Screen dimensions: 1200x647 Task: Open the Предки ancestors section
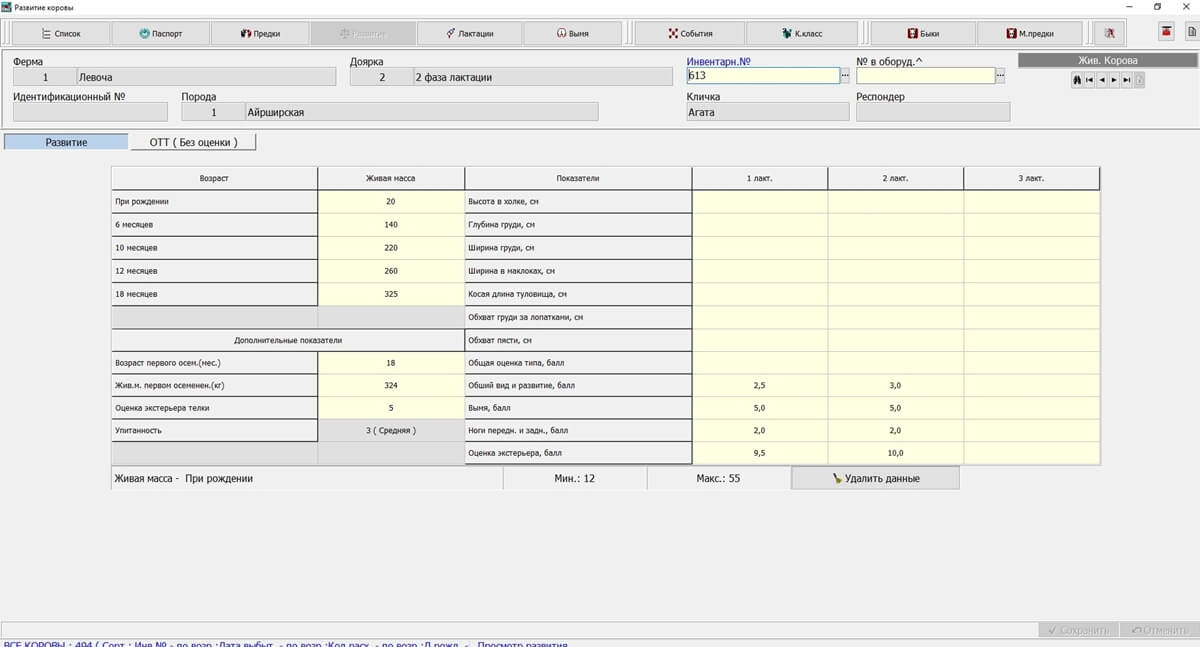[x=260, y=33]
